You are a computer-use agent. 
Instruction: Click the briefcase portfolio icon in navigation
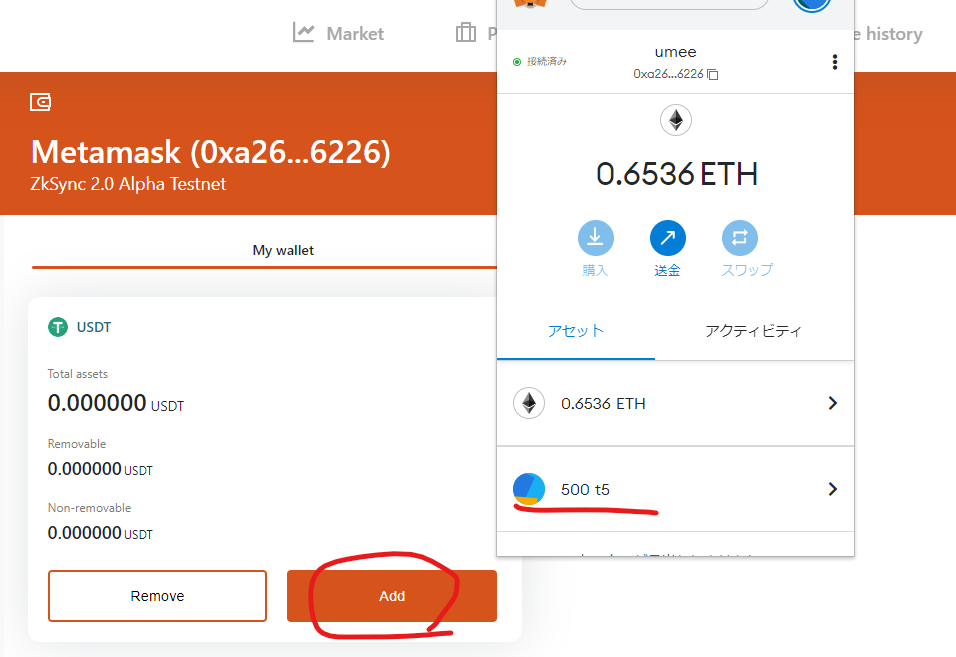coord(466,32)
